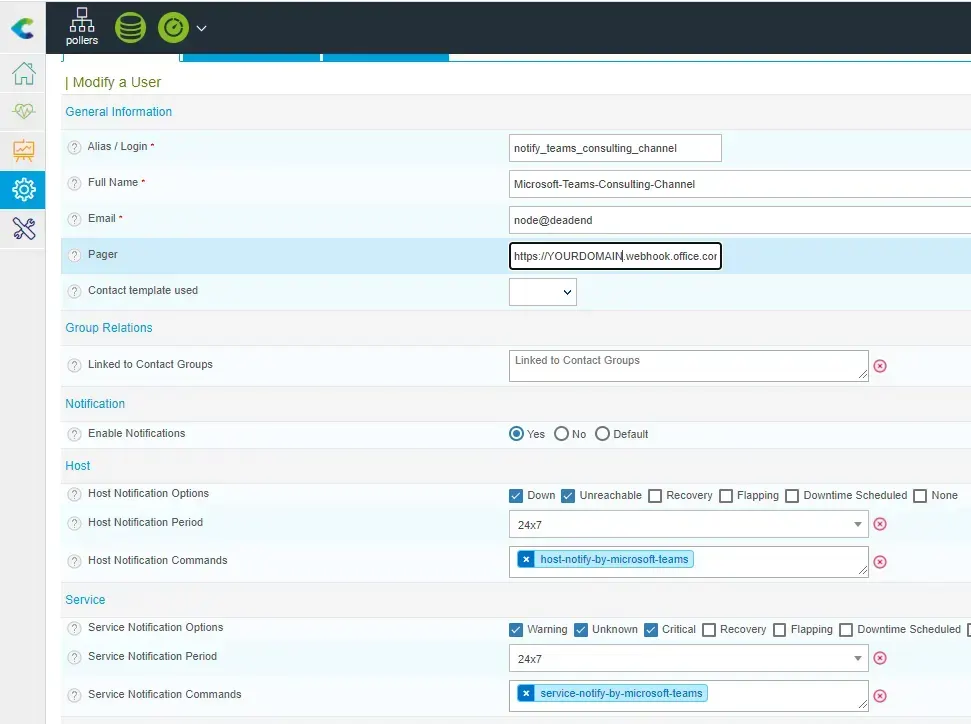
Task: Uncheck service Warning notification option
Action: [x=516, y=630]
